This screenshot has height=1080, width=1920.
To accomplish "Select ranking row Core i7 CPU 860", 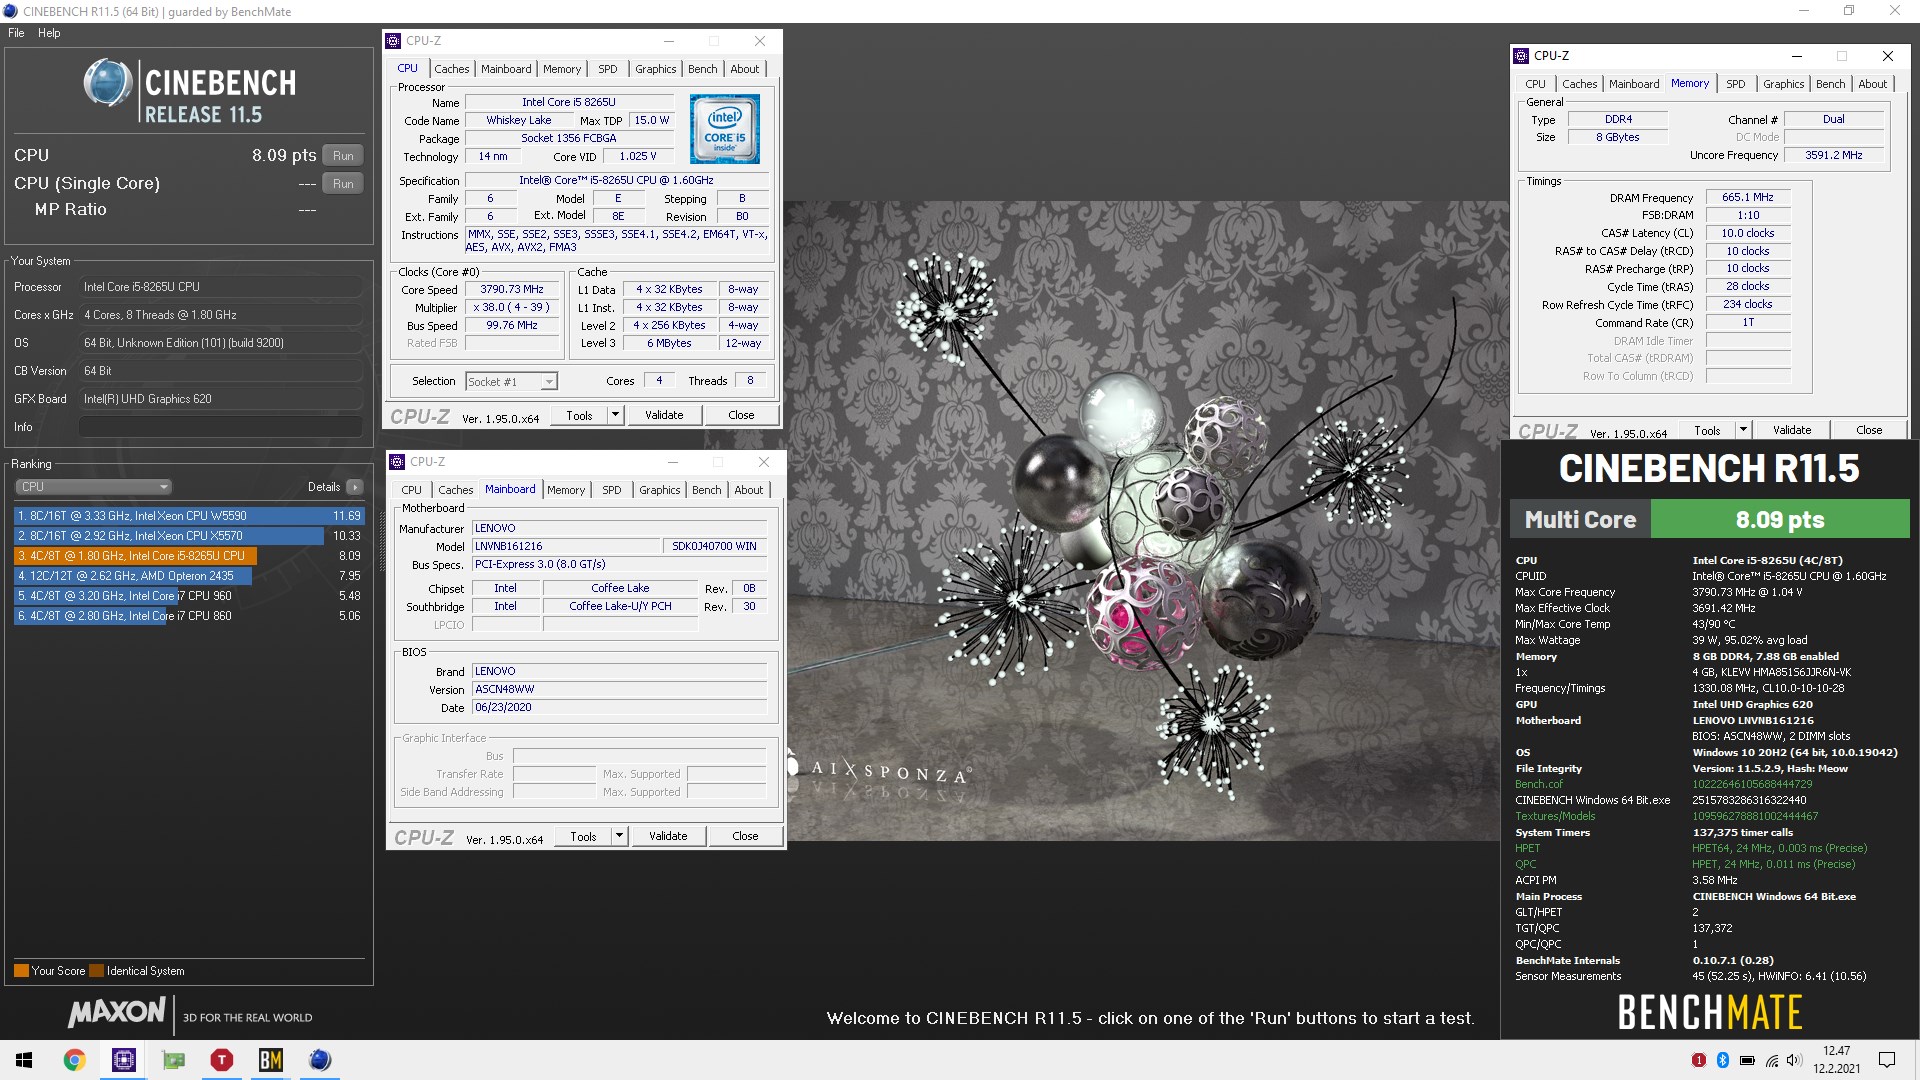I will tap(188, 616).
